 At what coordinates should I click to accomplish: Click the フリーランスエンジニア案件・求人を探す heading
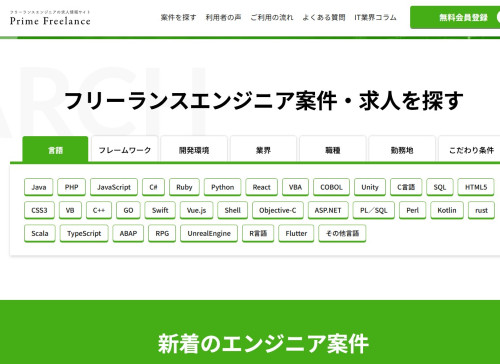(263, 101)
